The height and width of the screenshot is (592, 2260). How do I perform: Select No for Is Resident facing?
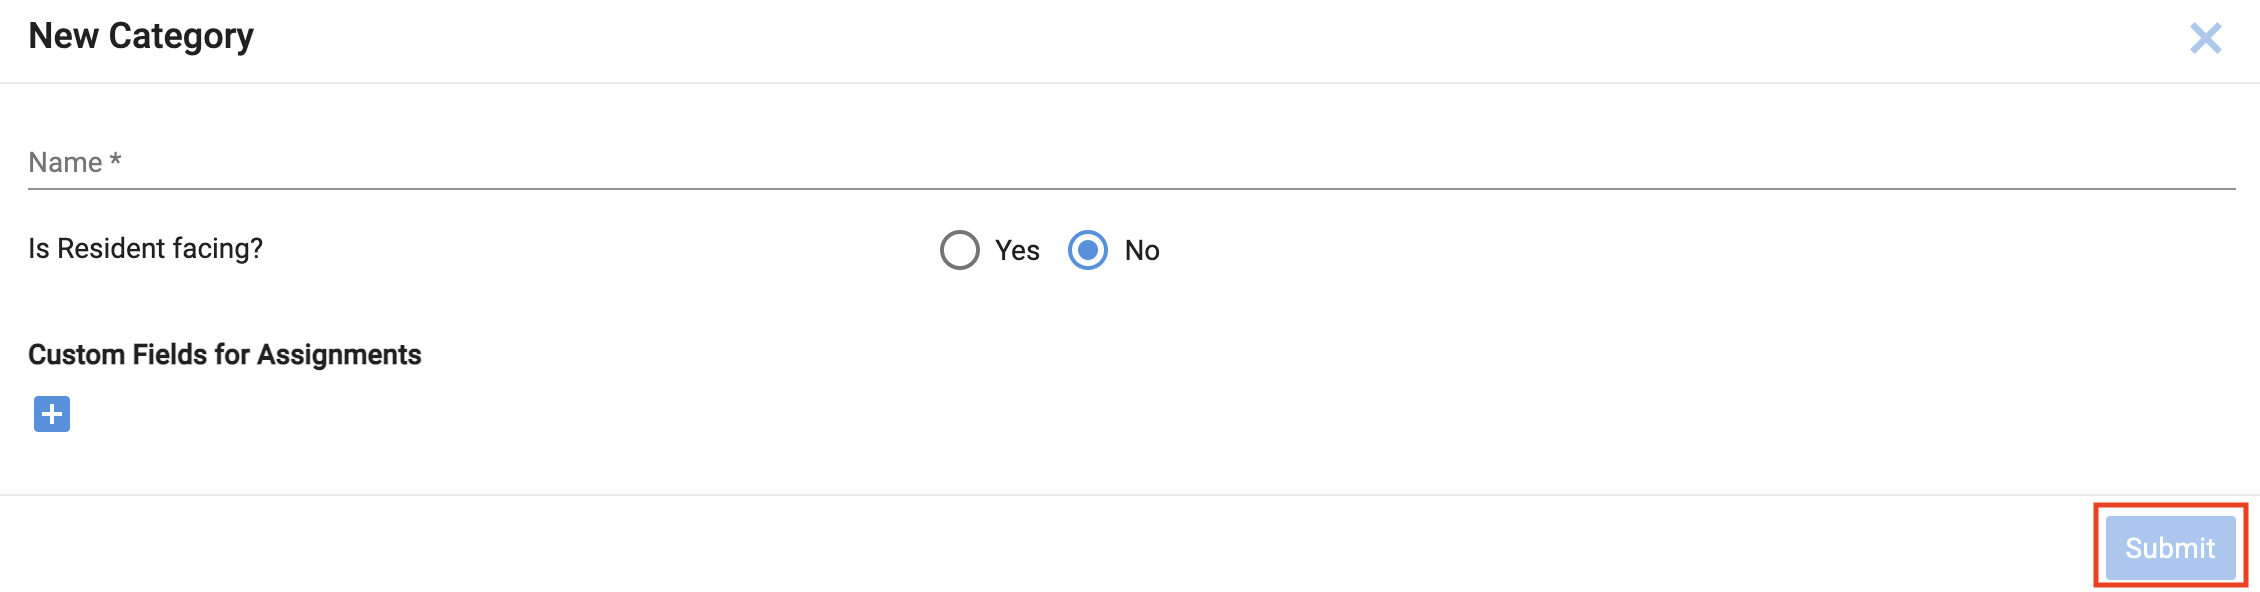click(x=1087, y=250)
